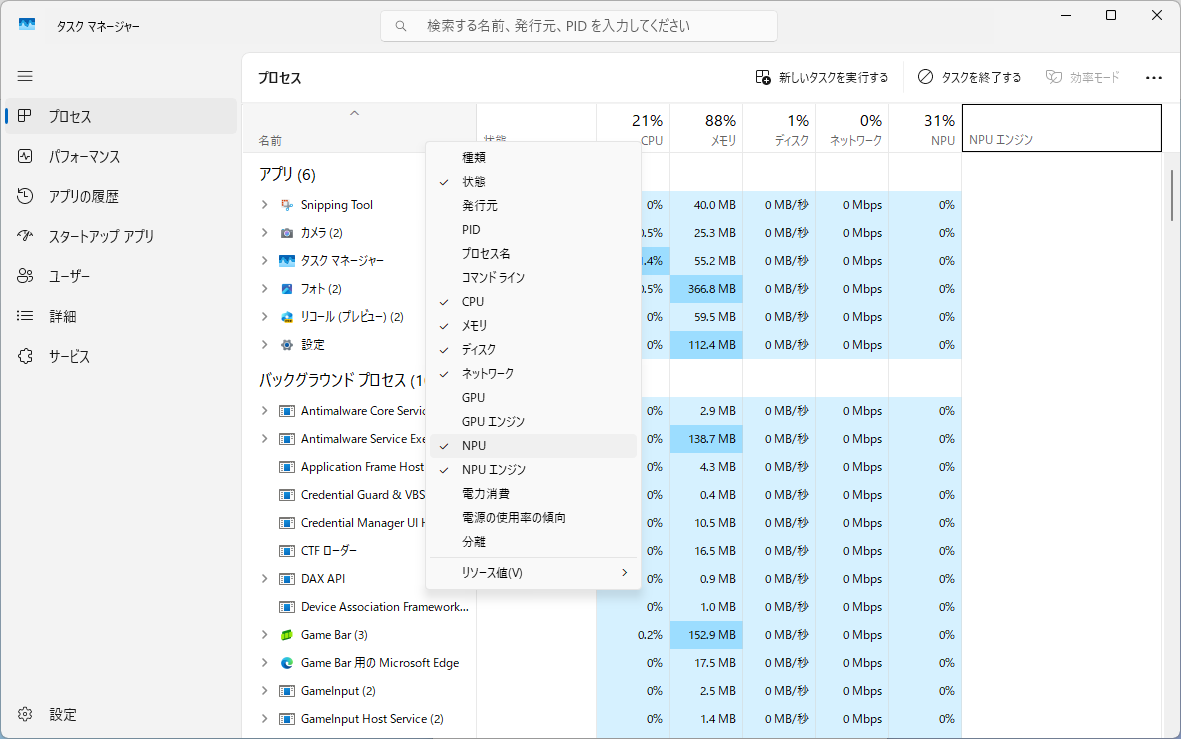Expand the Antimalware Core Service row
Image resolution: width=1181 pixels, height=739 pixels.
(x=264, y=411)
